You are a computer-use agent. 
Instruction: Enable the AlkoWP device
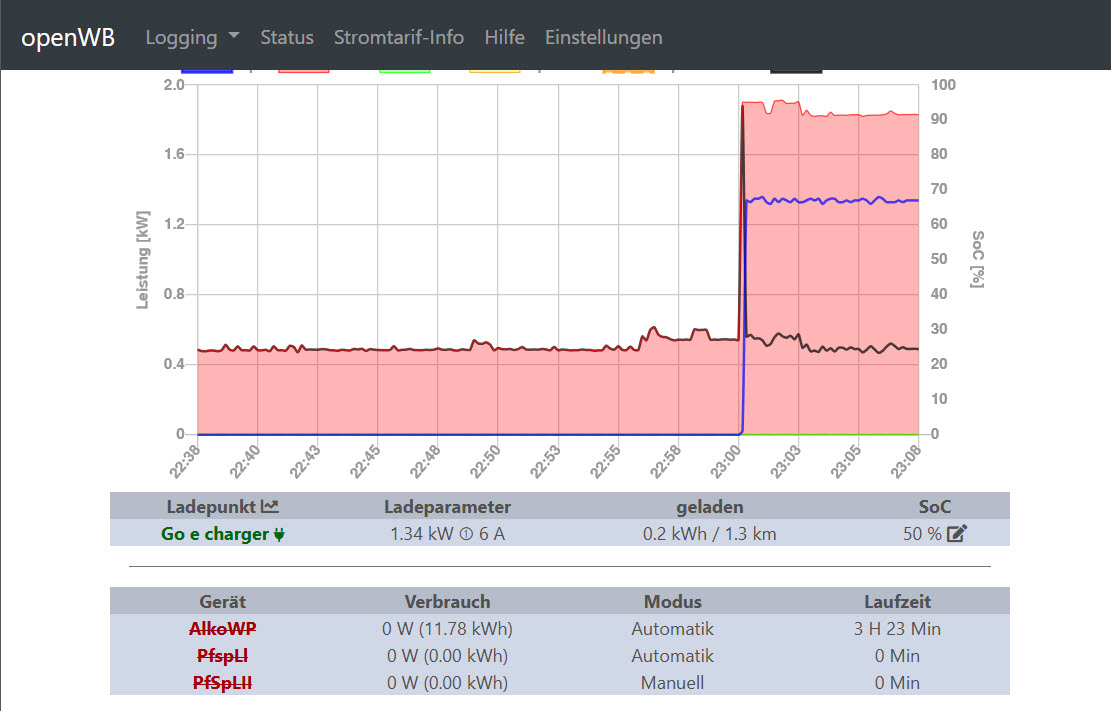click(222, 629)
